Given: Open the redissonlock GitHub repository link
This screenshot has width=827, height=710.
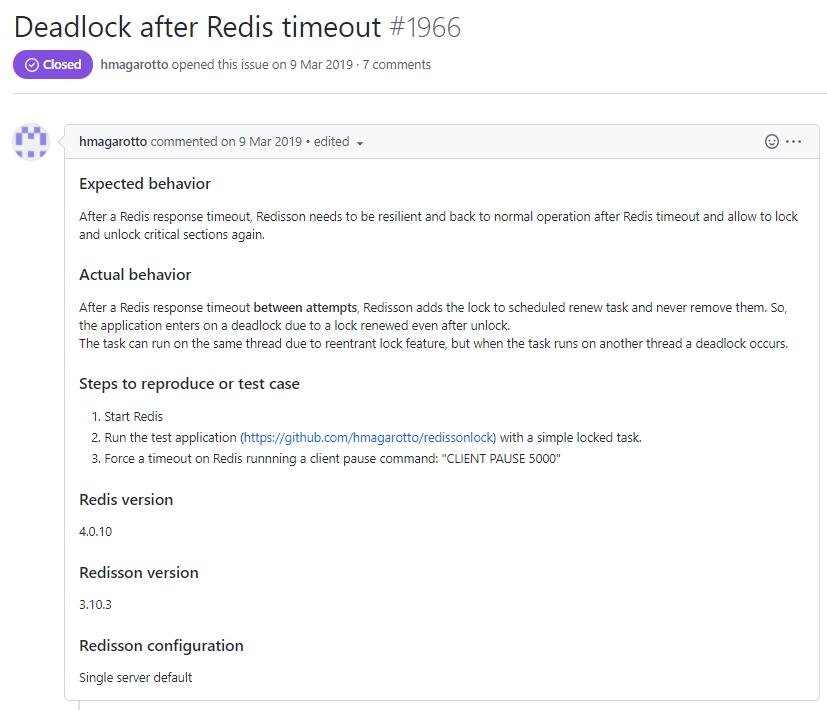Looking at the screenshot, I should (368, 437).
